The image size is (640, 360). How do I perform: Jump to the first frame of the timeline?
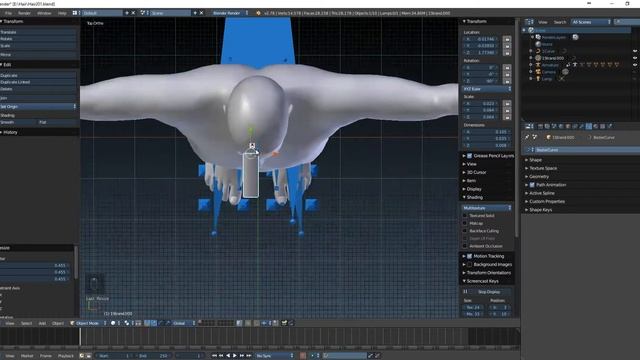pyautogui.click(x=214, y=356)
